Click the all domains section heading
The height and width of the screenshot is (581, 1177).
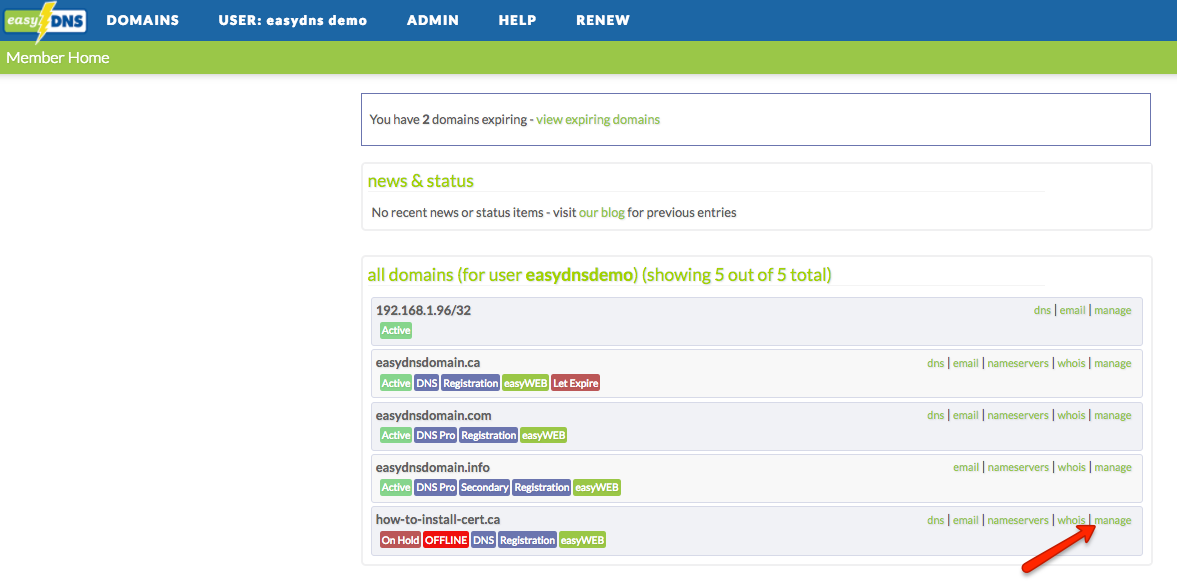tap(599, 275)
